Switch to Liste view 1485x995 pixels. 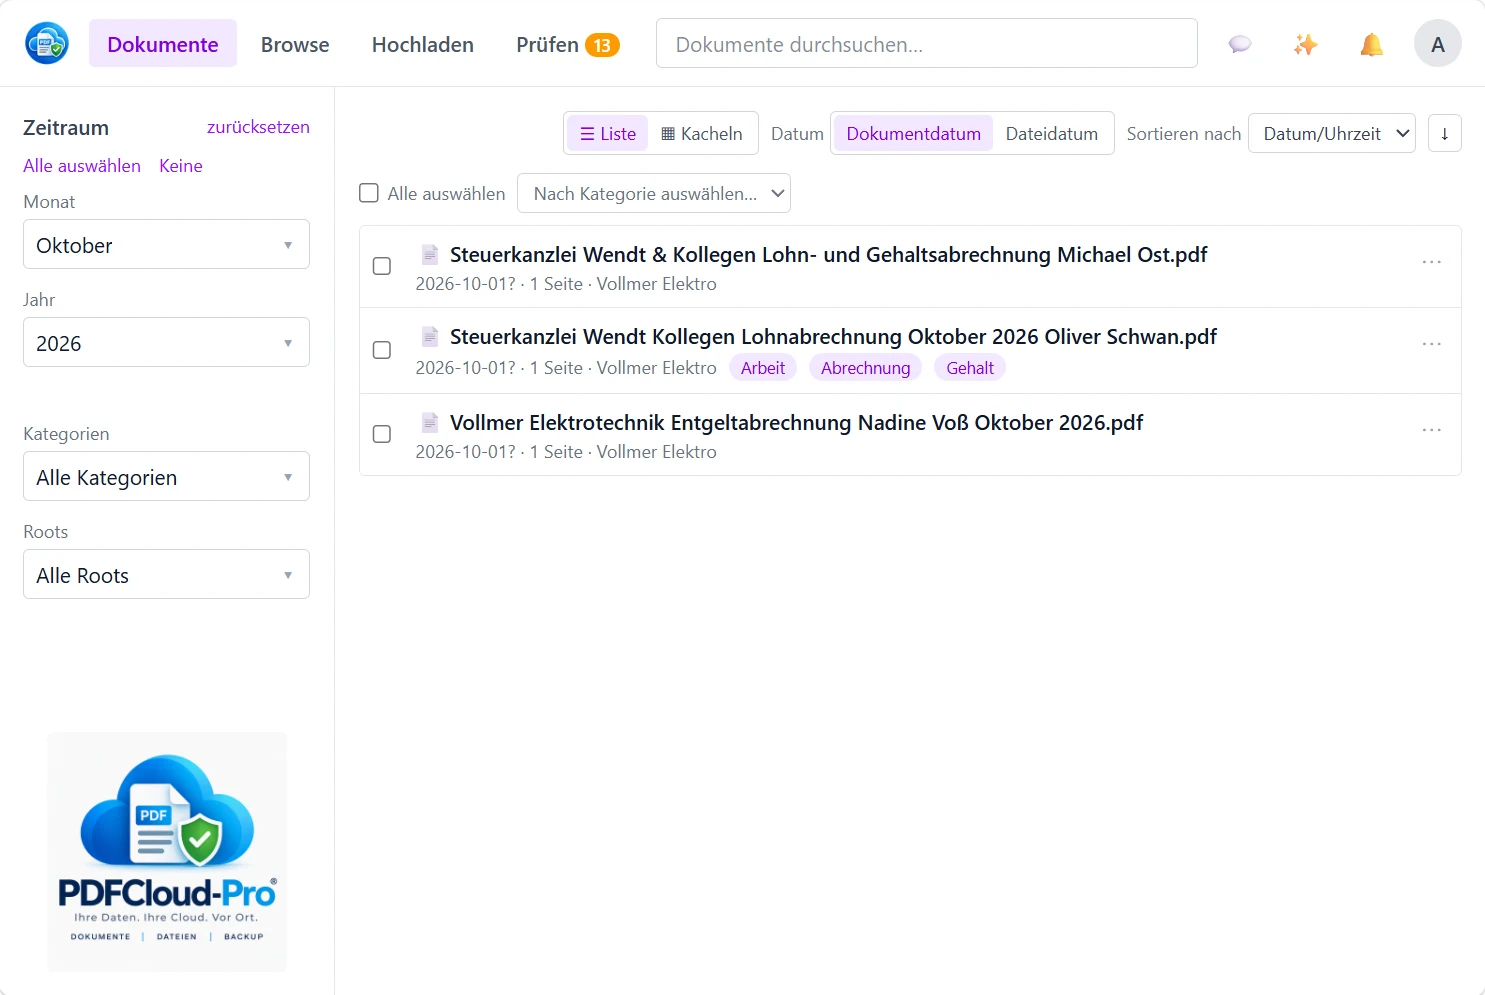[x=608, y=133]
